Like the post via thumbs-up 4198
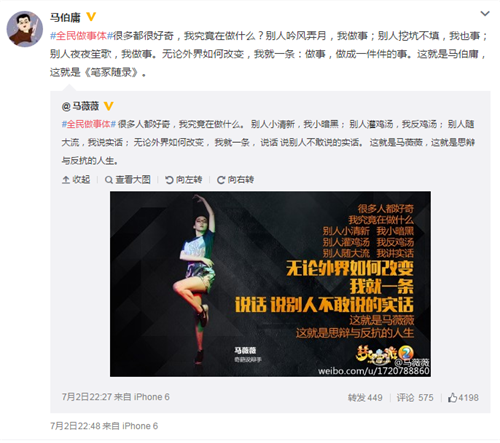Viewport: 500px width, 443px height. point(463,397)
